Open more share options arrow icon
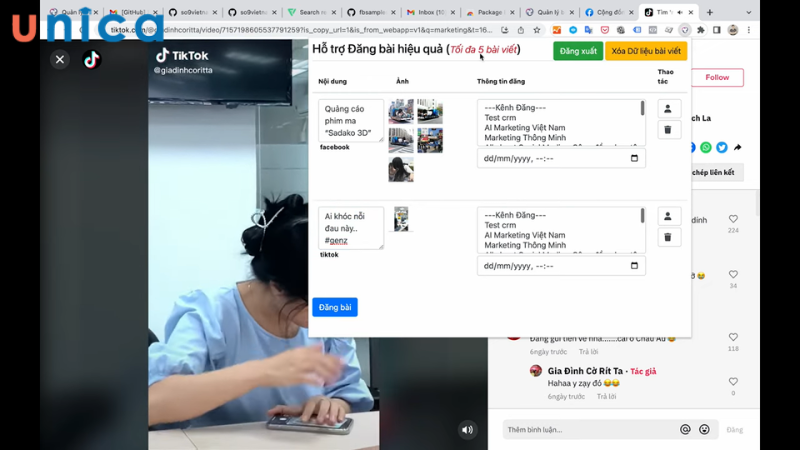The height and width of the screenshot is (450, 800). coord(738,147)
